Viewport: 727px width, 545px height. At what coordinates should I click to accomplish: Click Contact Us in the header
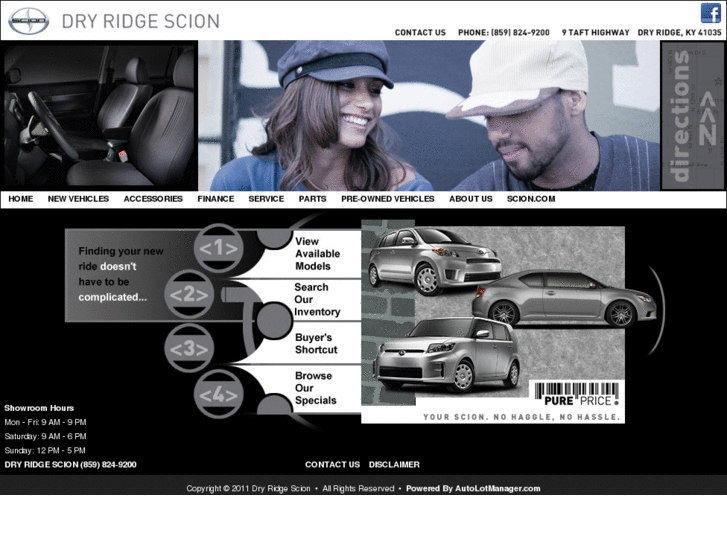(x=420, y=32)
